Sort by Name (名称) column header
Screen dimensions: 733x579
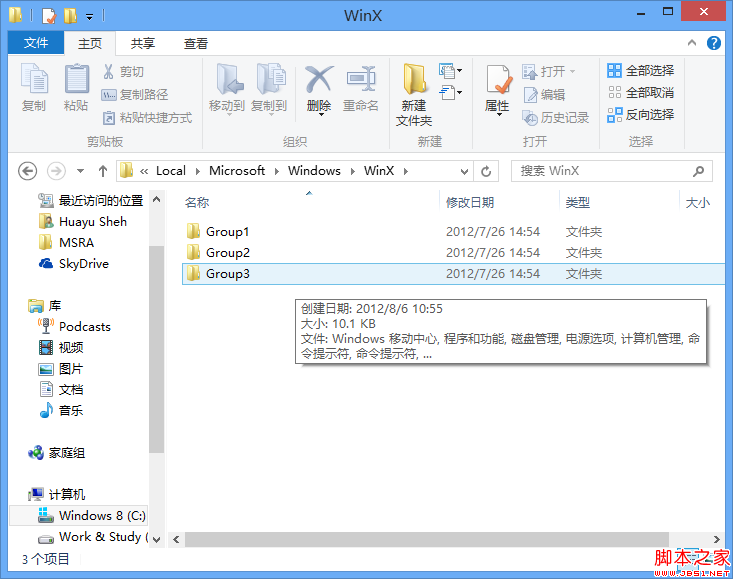(x=197, y=202)
